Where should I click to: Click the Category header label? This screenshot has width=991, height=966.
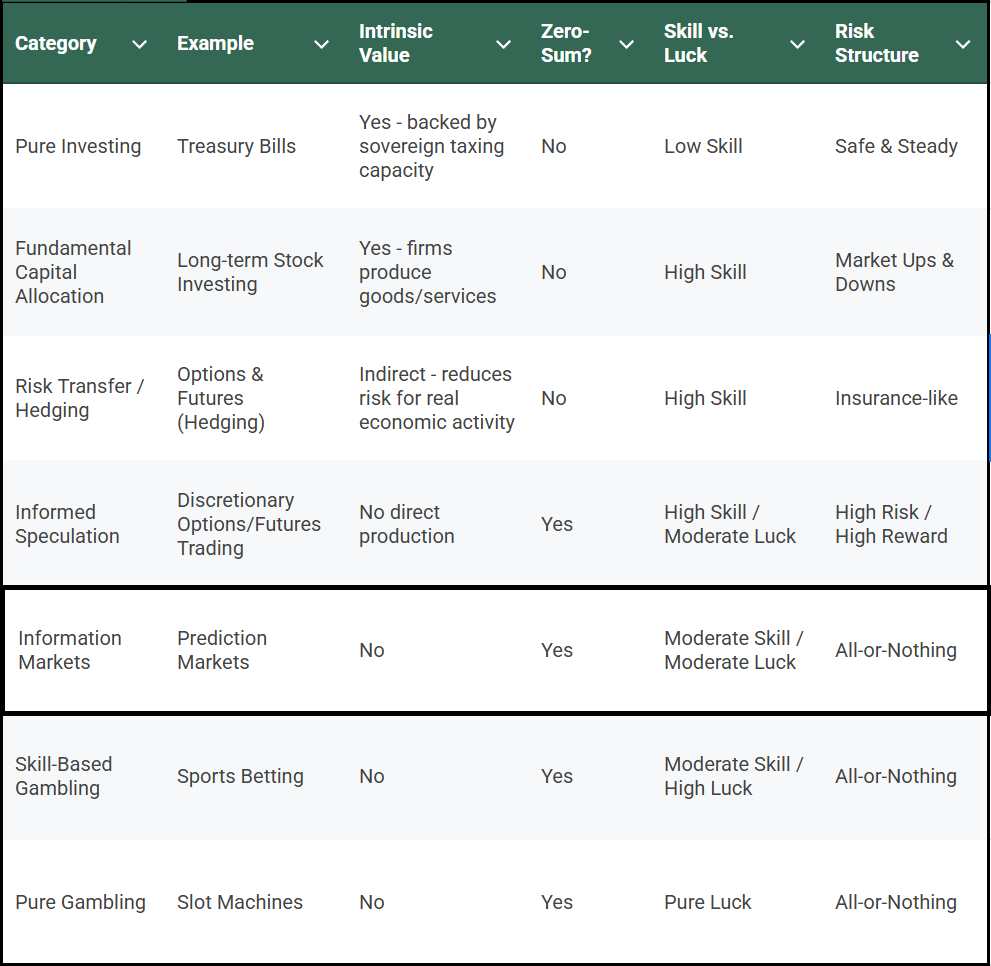(x=56, y=44)
